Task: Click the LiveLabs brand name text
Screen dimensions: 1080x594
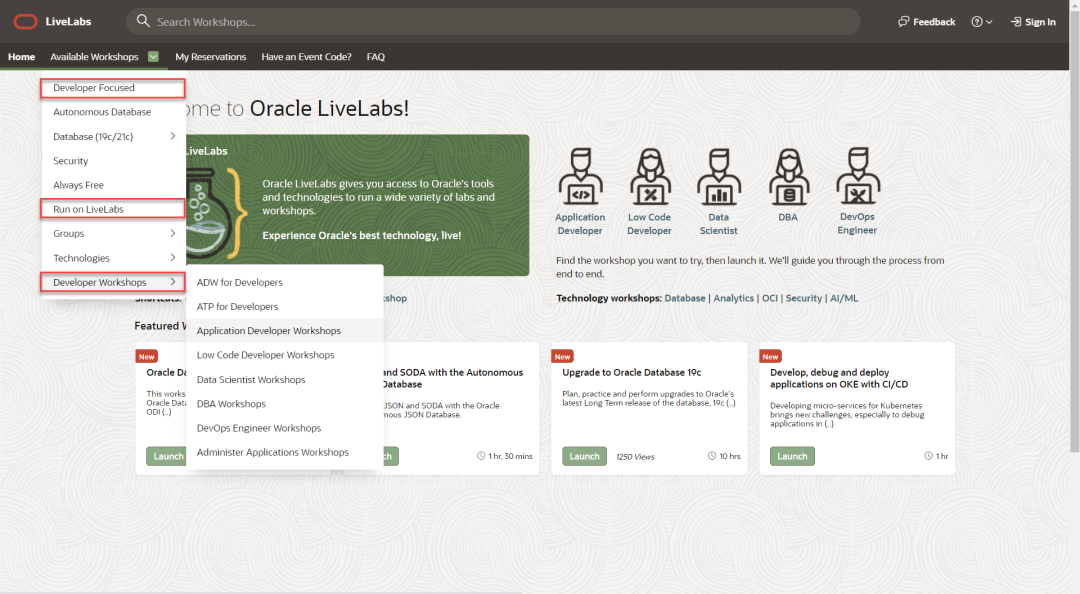Action: click(x=68, y=21)
